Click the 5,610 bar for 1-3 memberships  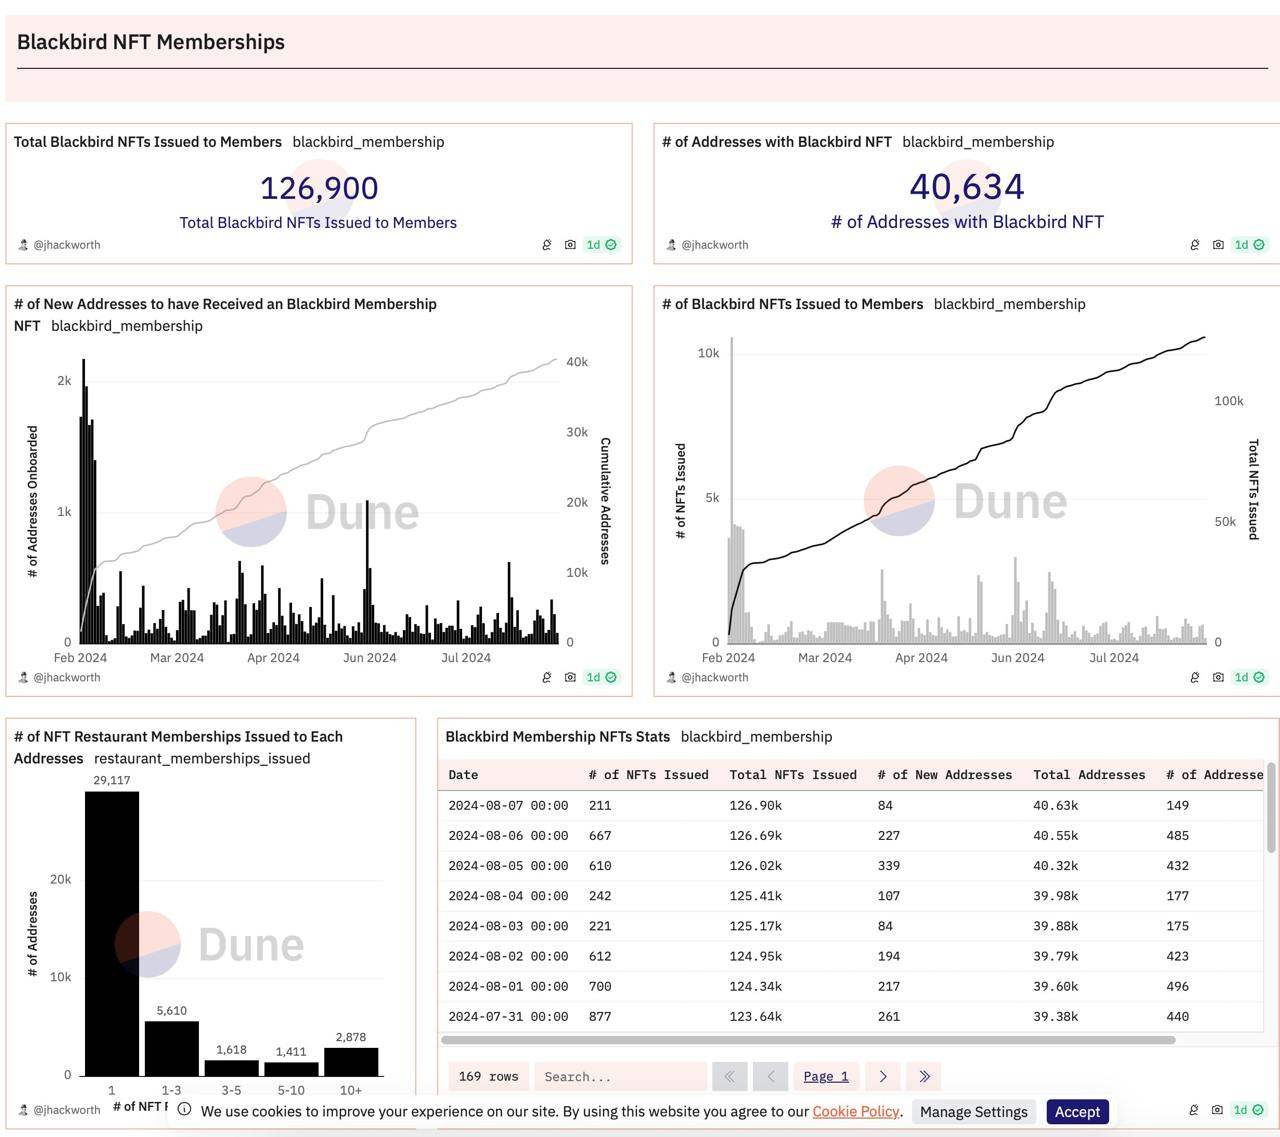coord(172,1048)
